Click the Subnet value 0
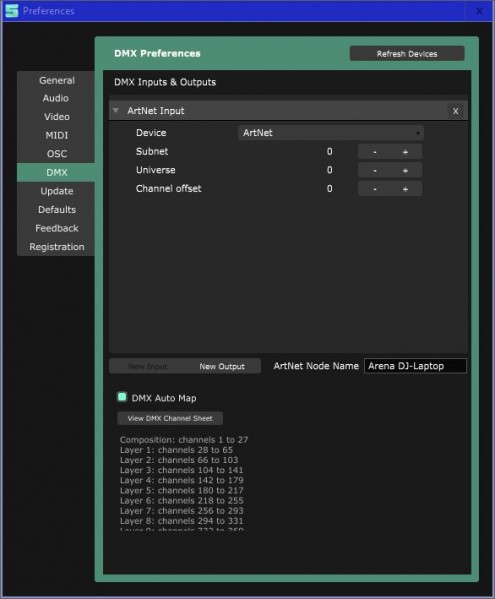The width and height of the screenshot is (495, 599). click(329, 152)
